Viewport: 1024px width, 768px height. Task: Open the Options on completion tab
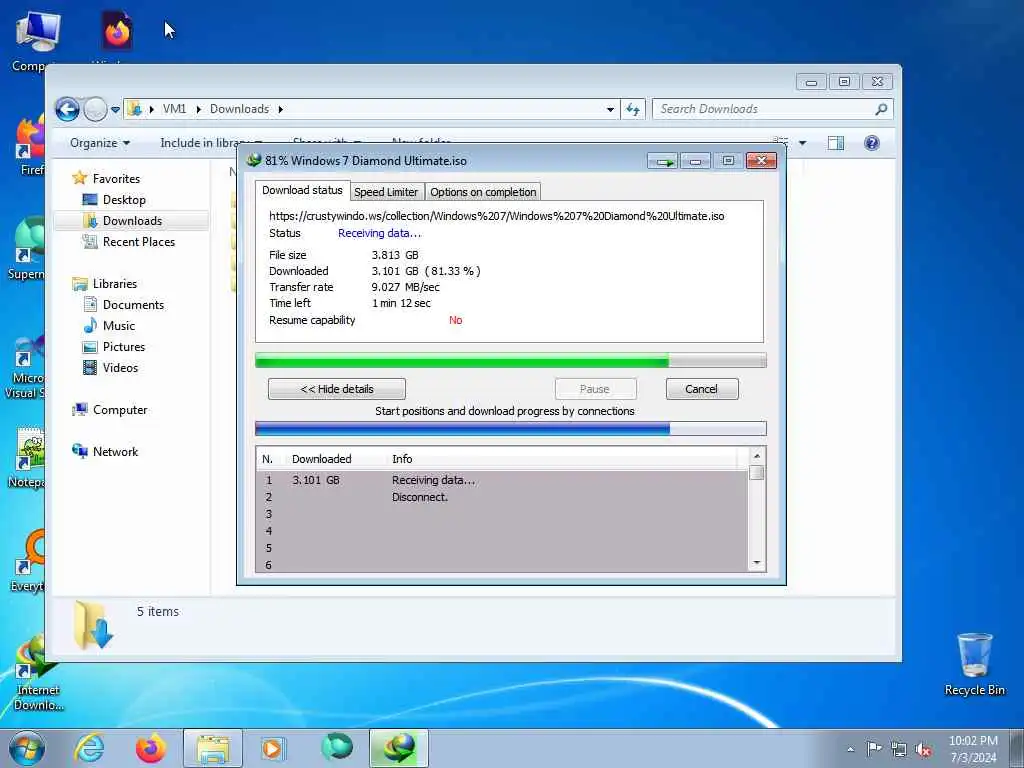(483, 192)
